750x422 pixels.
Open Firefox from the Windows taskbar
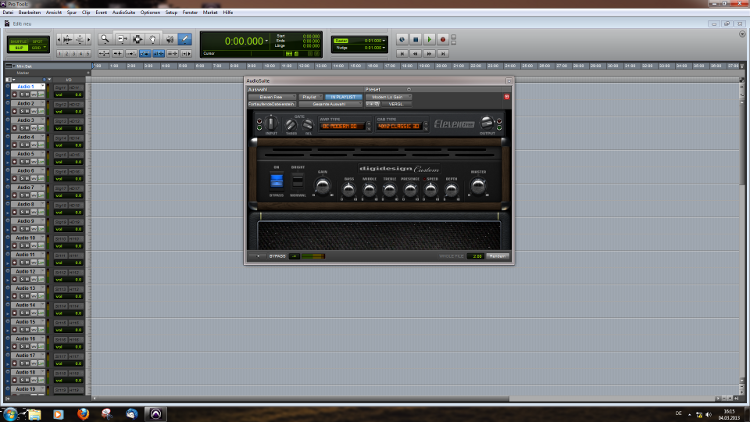tap(84, 413)
